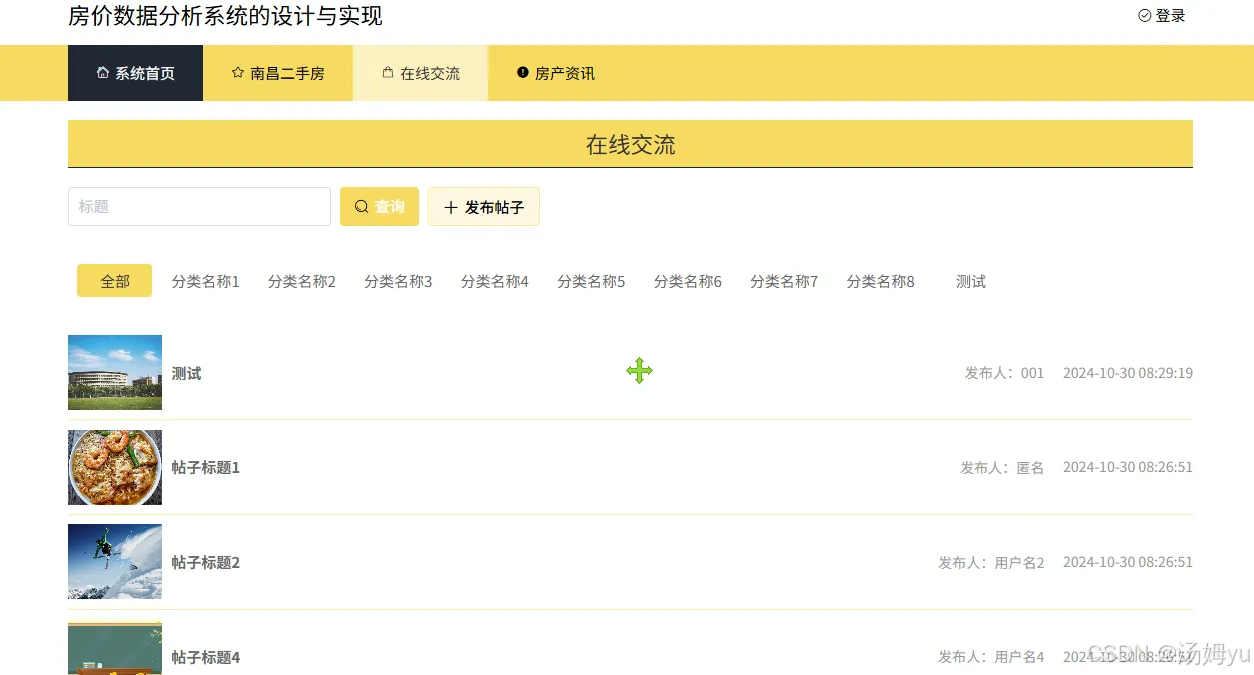This screenshot has height=675, width=1254.
Task: Click the timestamp 2024-10-30 08:29:19
Action: pos(1128,373)
